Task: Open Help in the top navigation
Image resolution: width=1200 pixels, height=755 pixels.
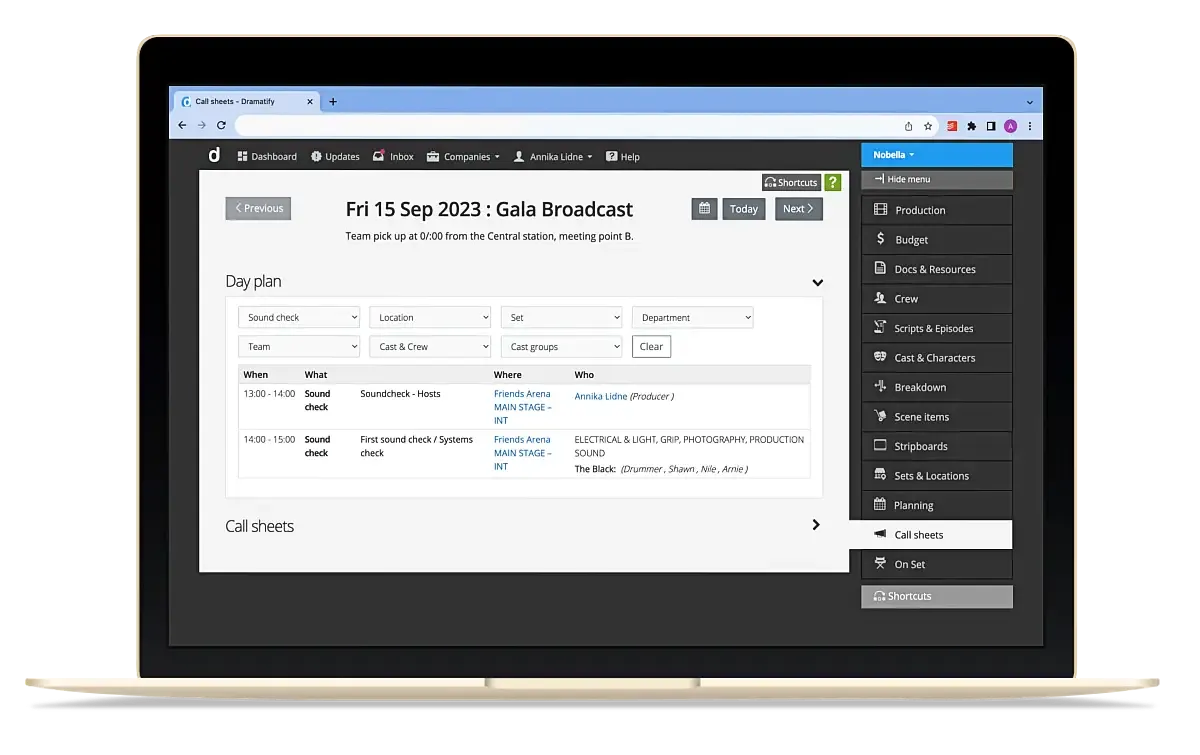Action: point(623,157)
